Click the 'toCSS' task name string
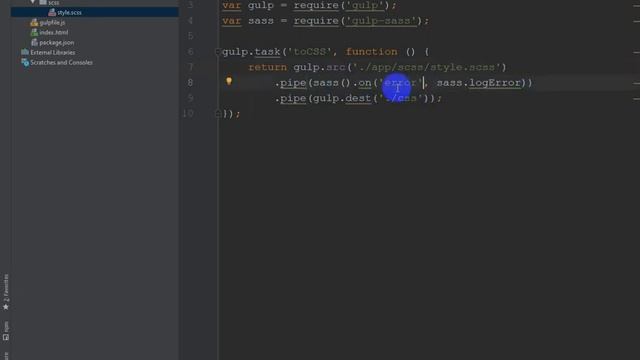The width and height of the screenshot is (640, 360). point(310,52)
